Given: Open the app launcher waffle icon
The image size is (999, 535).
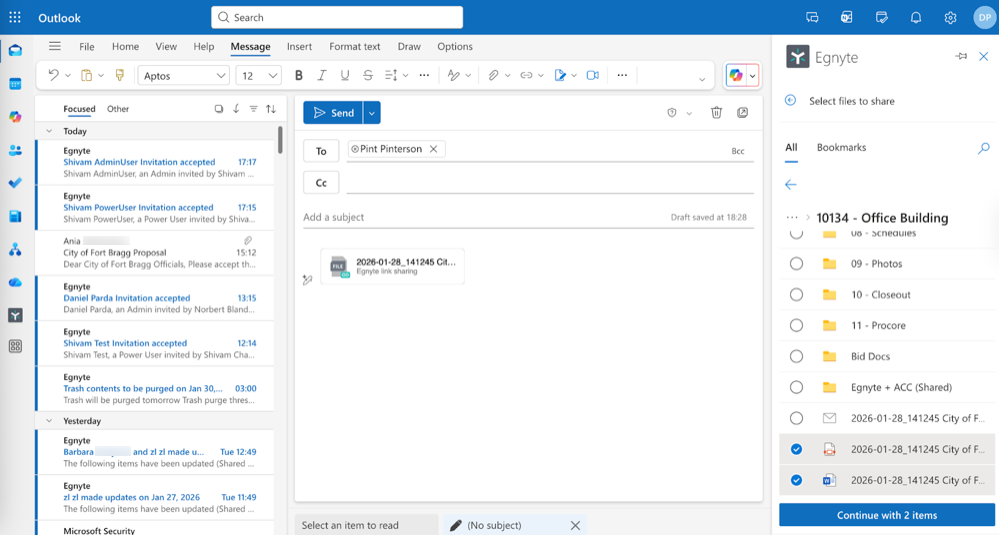Looking at the screenshot, I should coord(15,17).
